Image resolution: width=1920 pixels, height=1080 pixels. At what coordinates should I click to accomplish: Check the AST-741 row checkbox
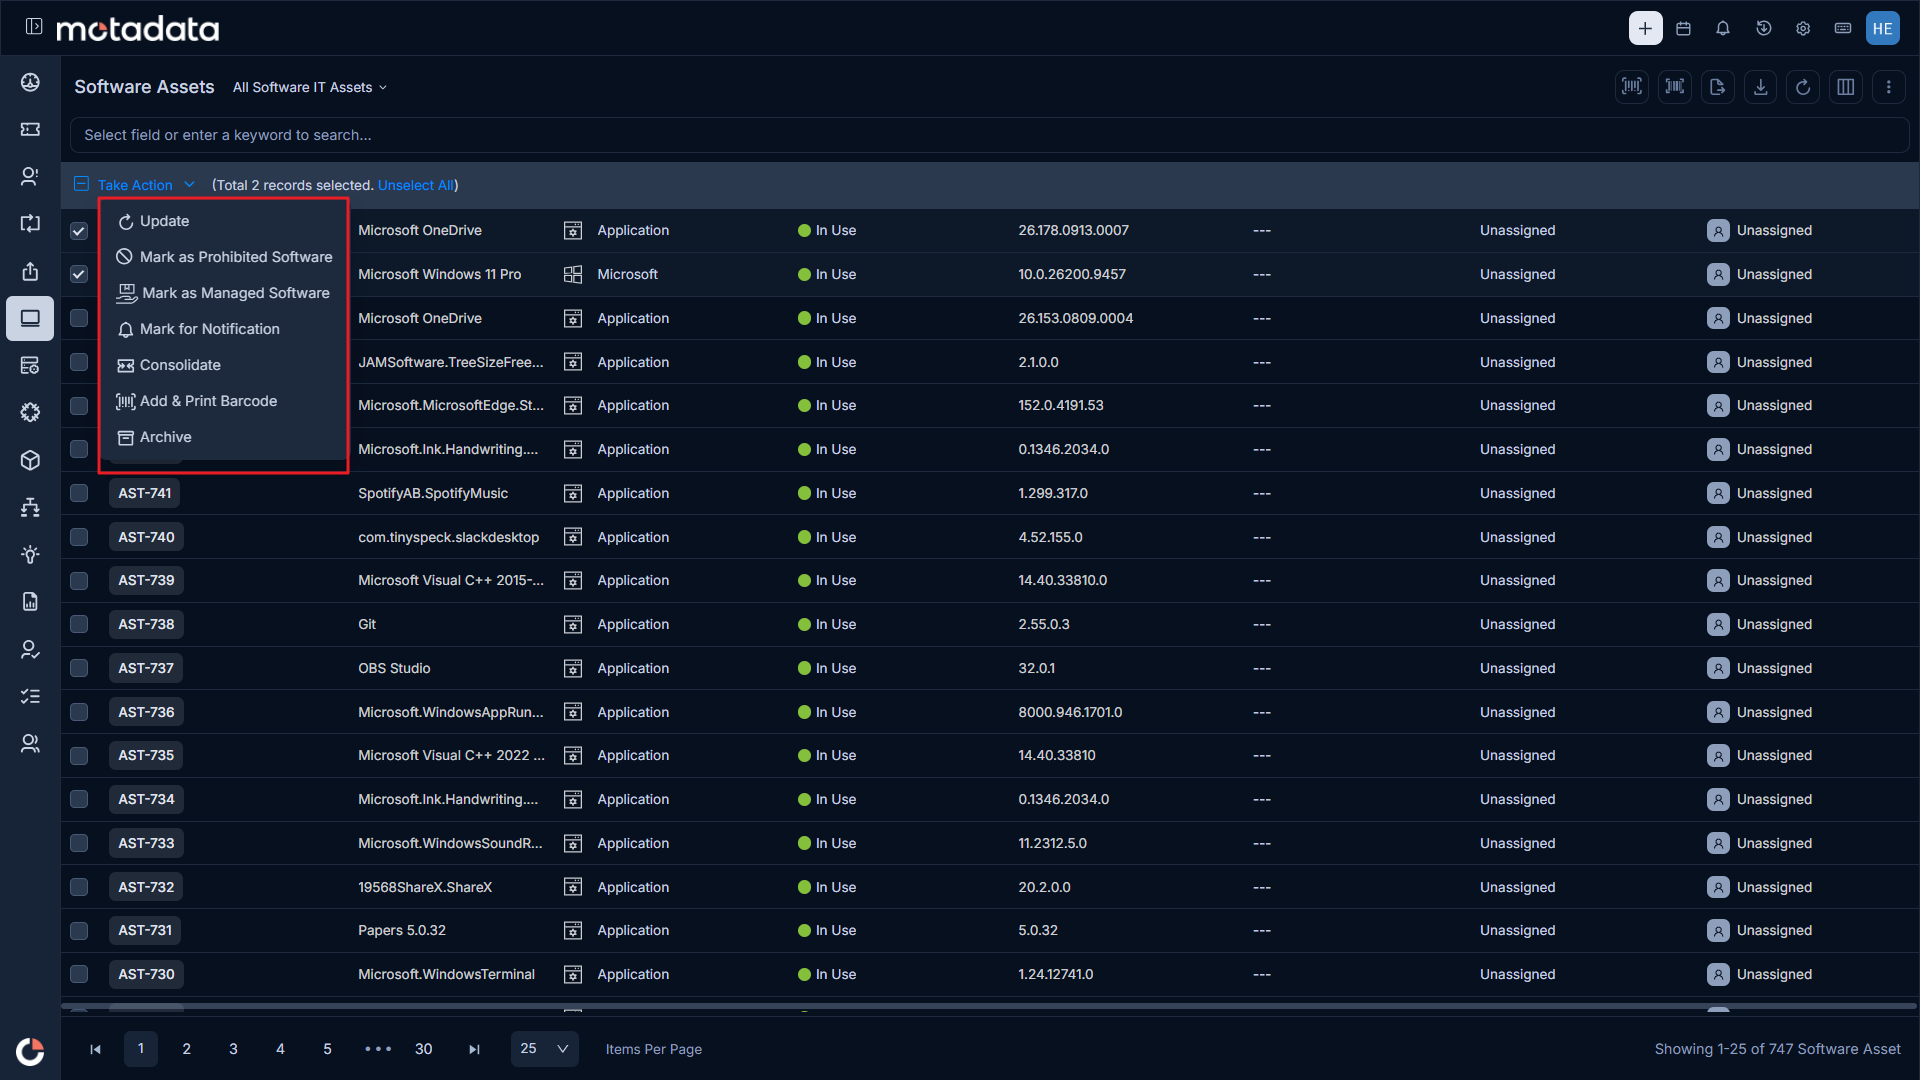coord(79,493)
